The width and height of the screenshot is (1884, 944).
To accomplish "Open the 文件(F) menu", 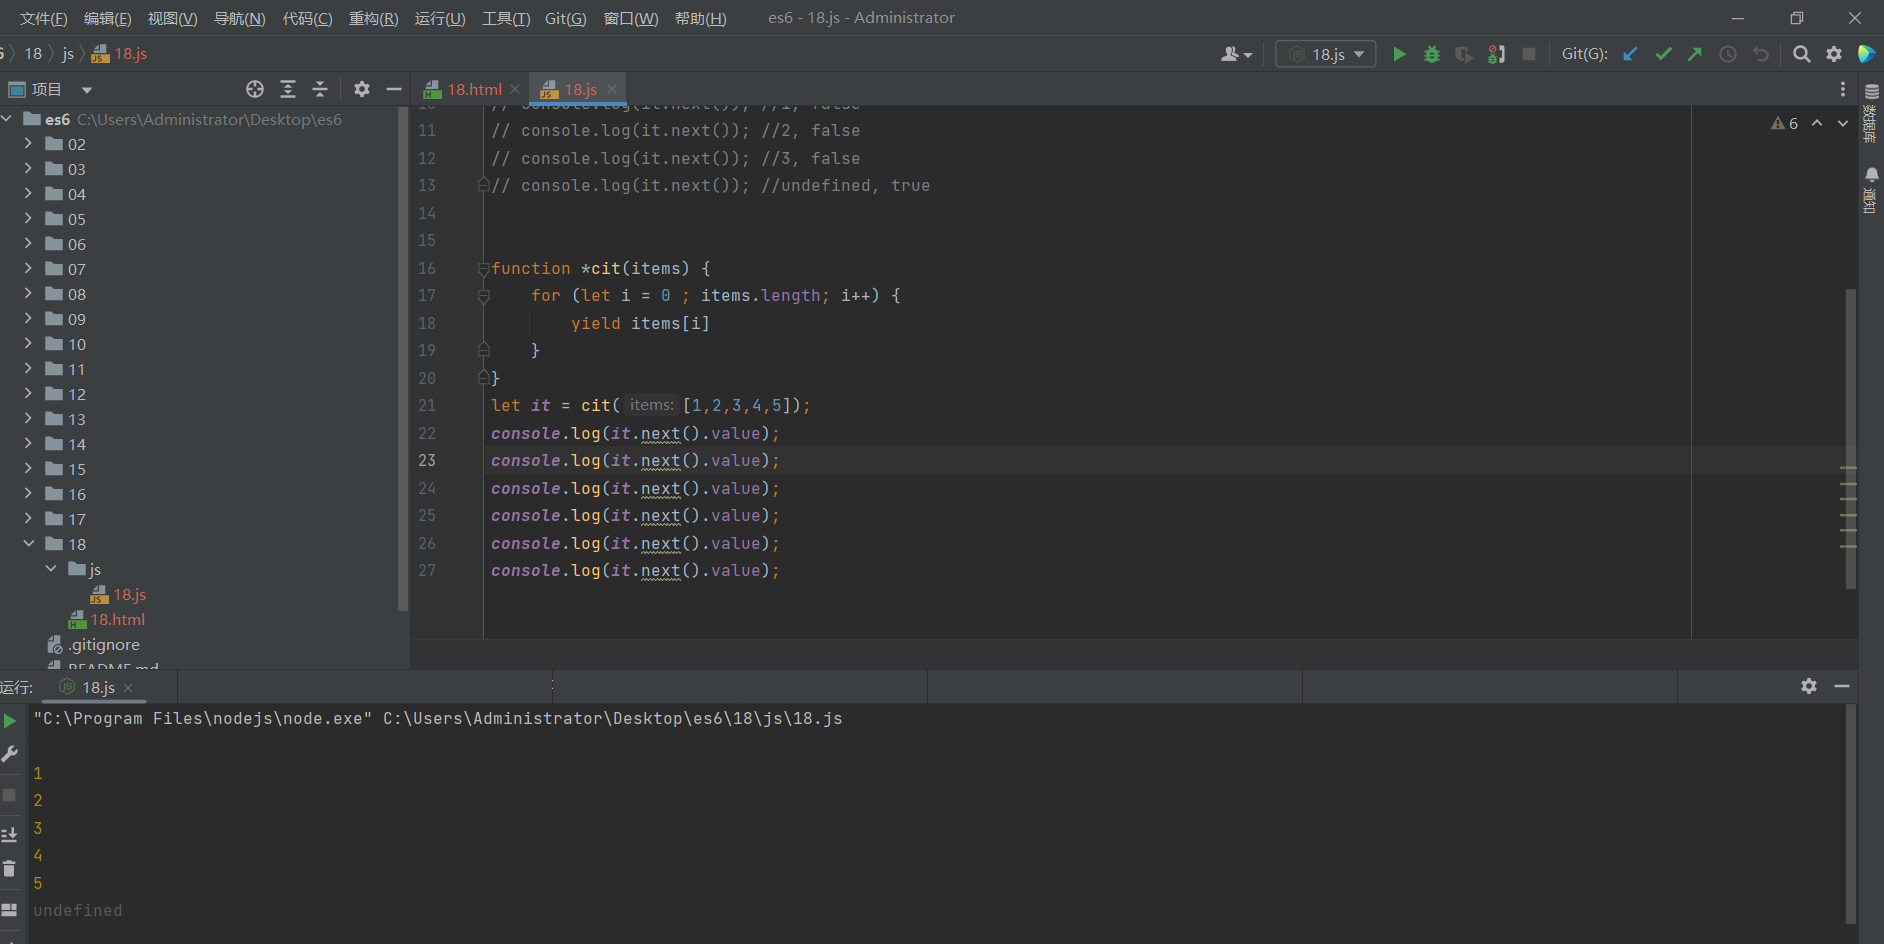I will pyautogui.click(x=43, y=18).
